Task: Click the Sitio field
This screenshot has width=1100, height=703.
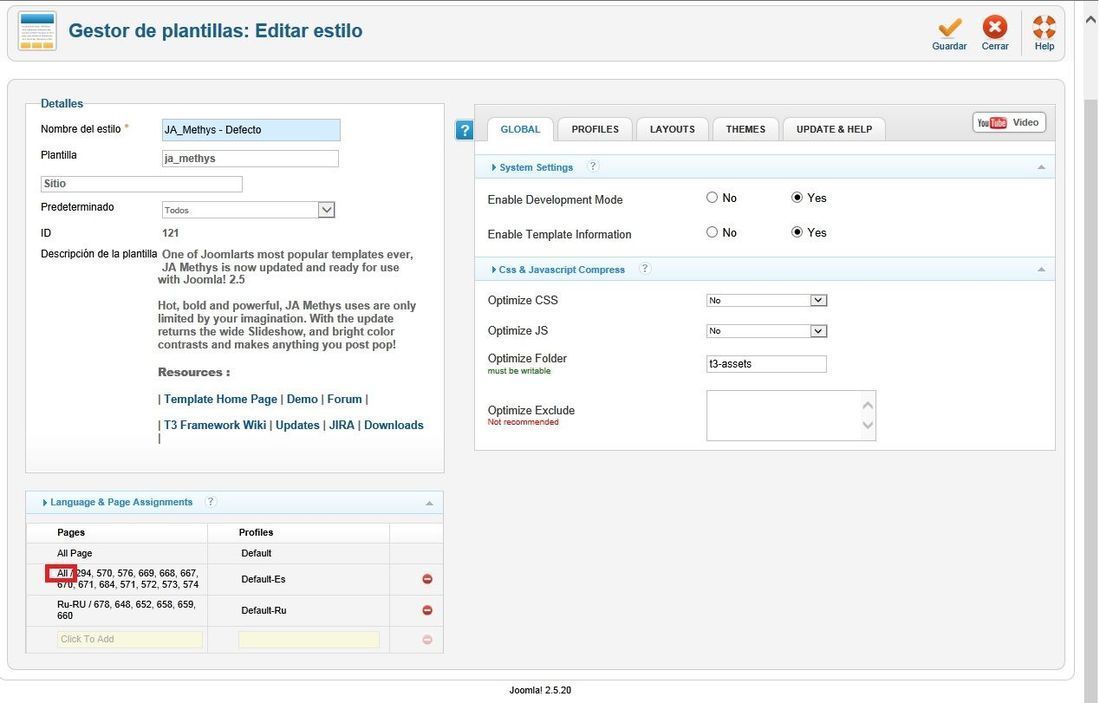Action: 142,184
